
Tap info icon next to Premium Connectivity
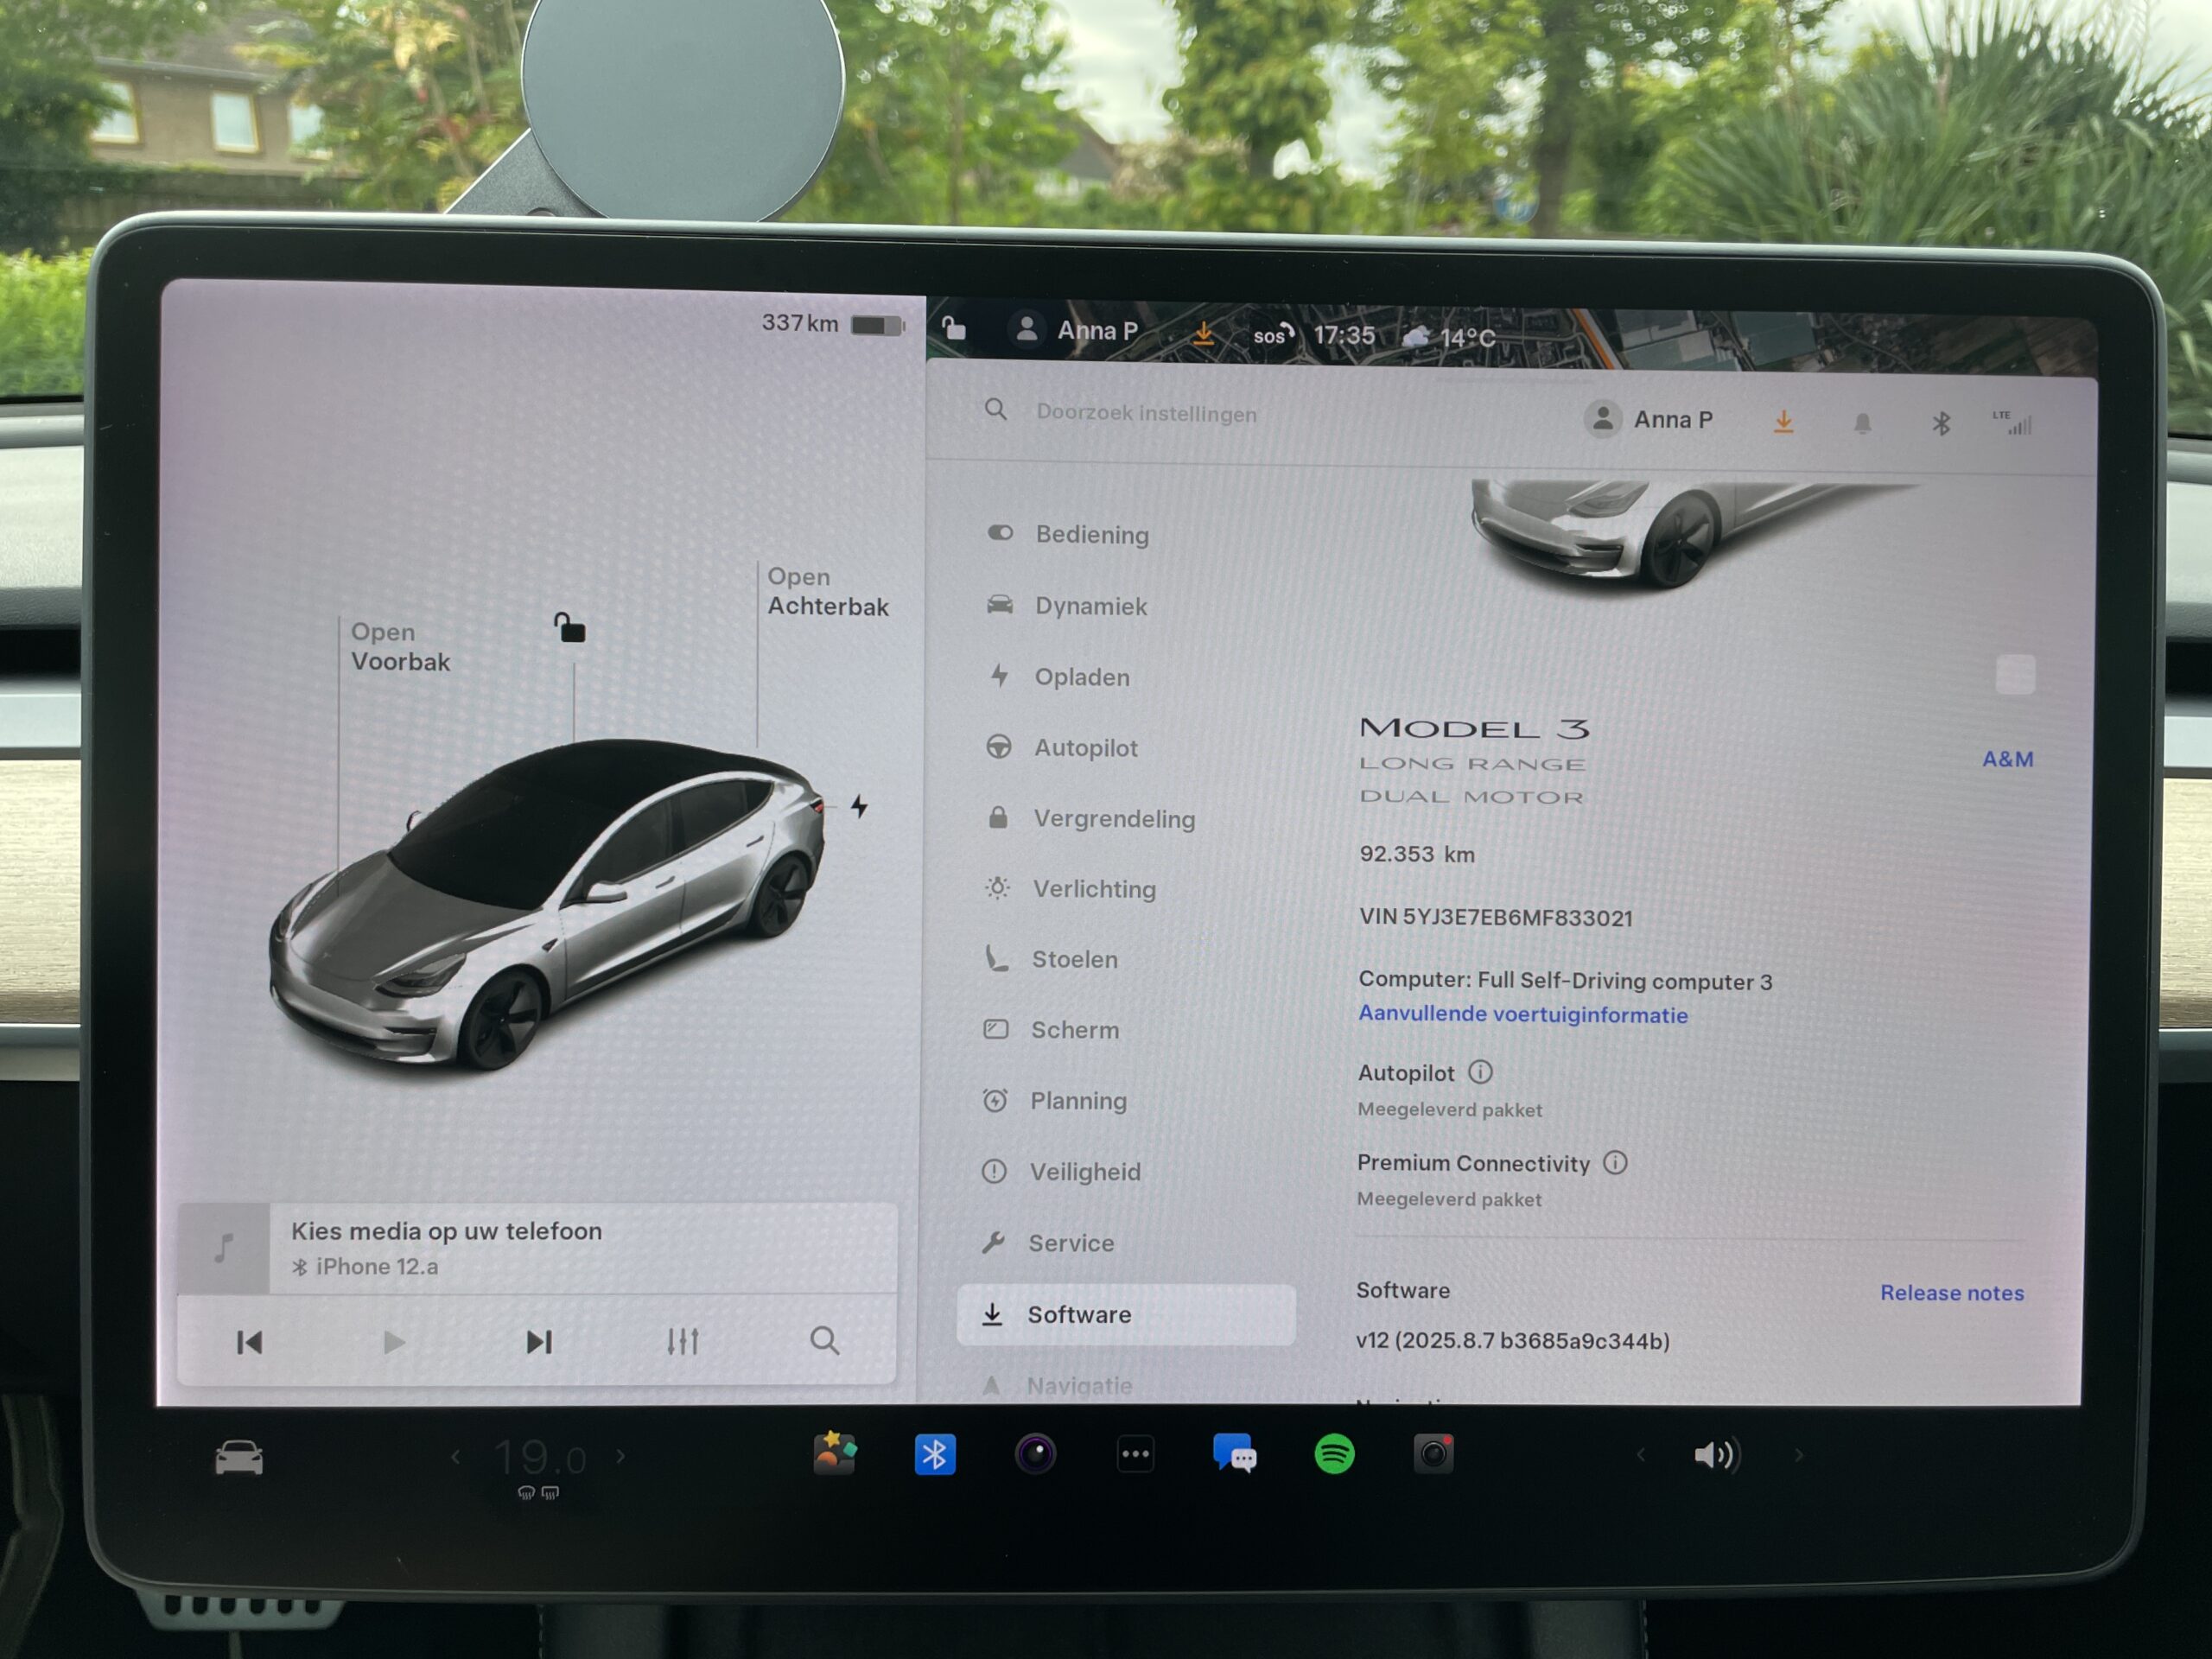[x=1615, y=1162]
